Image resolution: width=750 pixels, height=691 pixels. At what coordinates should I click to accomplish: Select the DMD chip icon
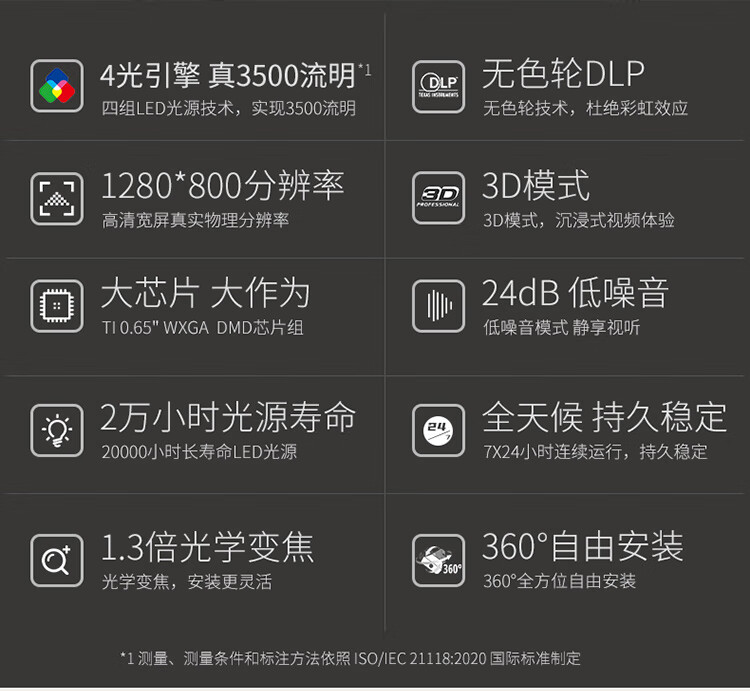coord(57,306)
